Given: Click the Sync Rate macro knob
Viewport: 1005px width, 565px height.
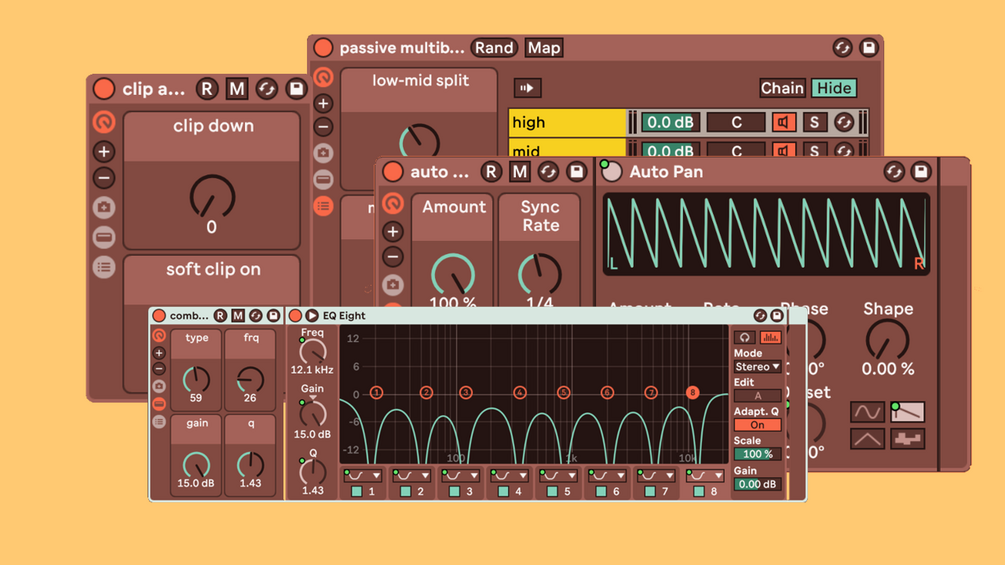Looking at the screenshot, I should [x=540, y=275].
